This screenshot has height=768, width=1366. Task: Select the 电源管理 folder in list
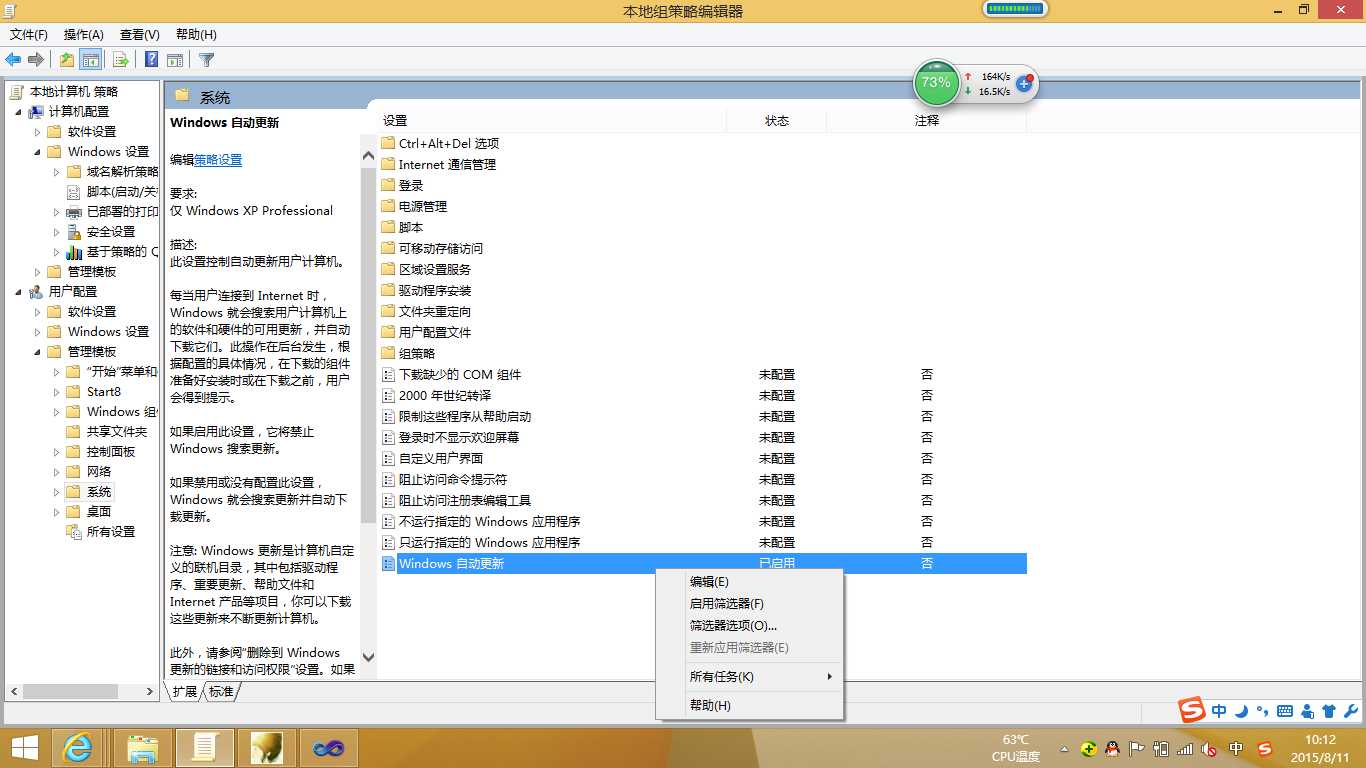422,207
